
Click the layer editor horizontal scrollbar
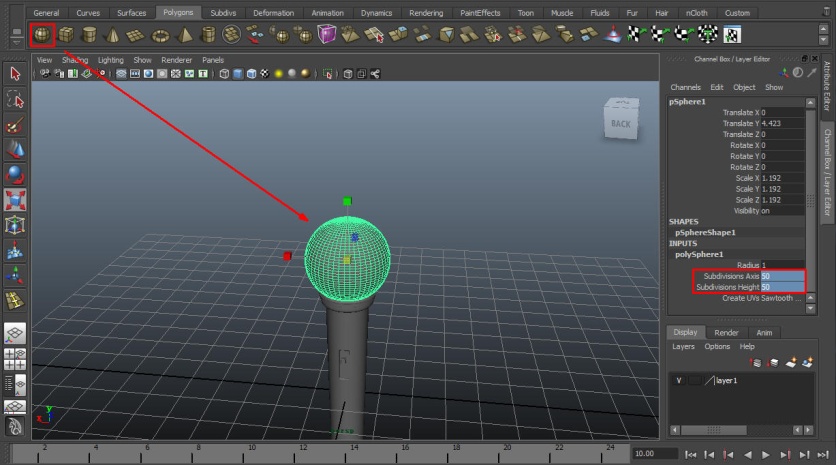click(x=713, y=430)
